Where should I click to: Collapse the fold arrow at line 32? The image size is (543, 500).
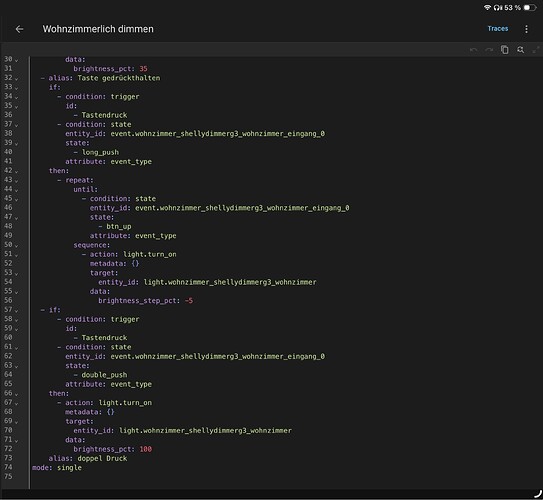[x=16, y=79]
